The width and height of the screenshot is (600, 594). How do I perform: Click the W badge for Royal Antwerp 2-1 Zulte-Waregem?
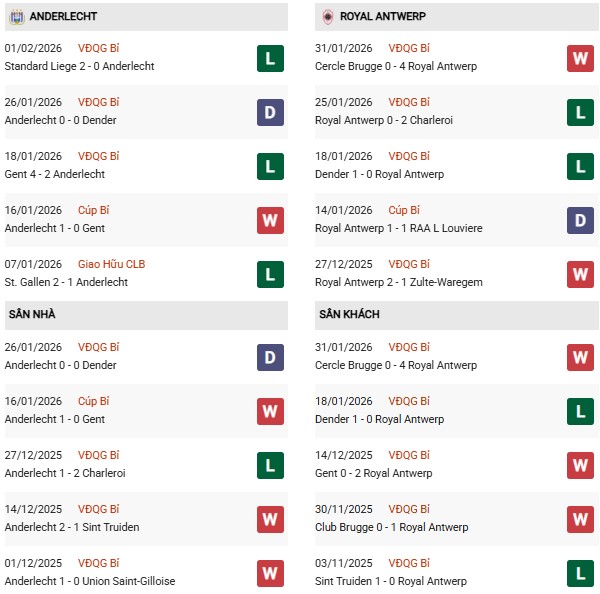point(580,274)
